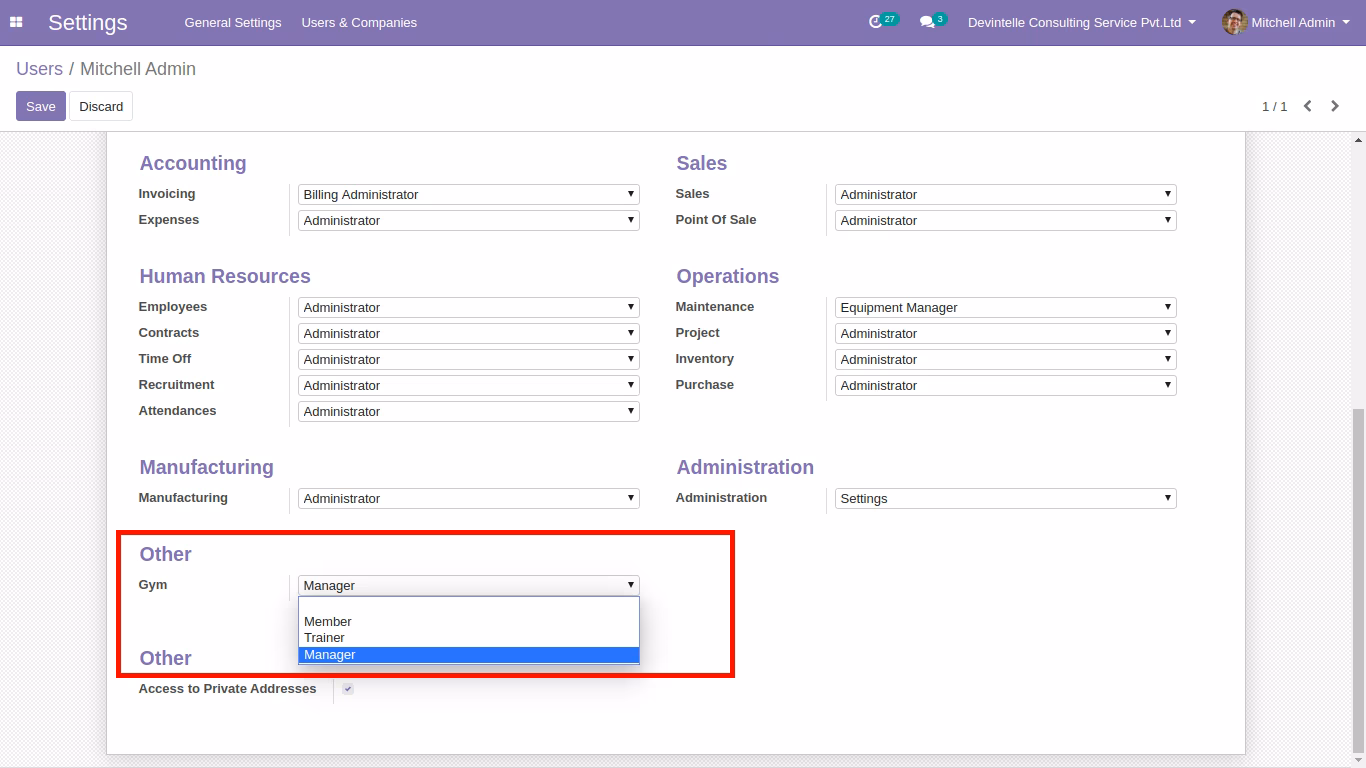Screen dimensions: 1366x768
Task: Open the Users & Companies menu
Action: coord(359,22)
